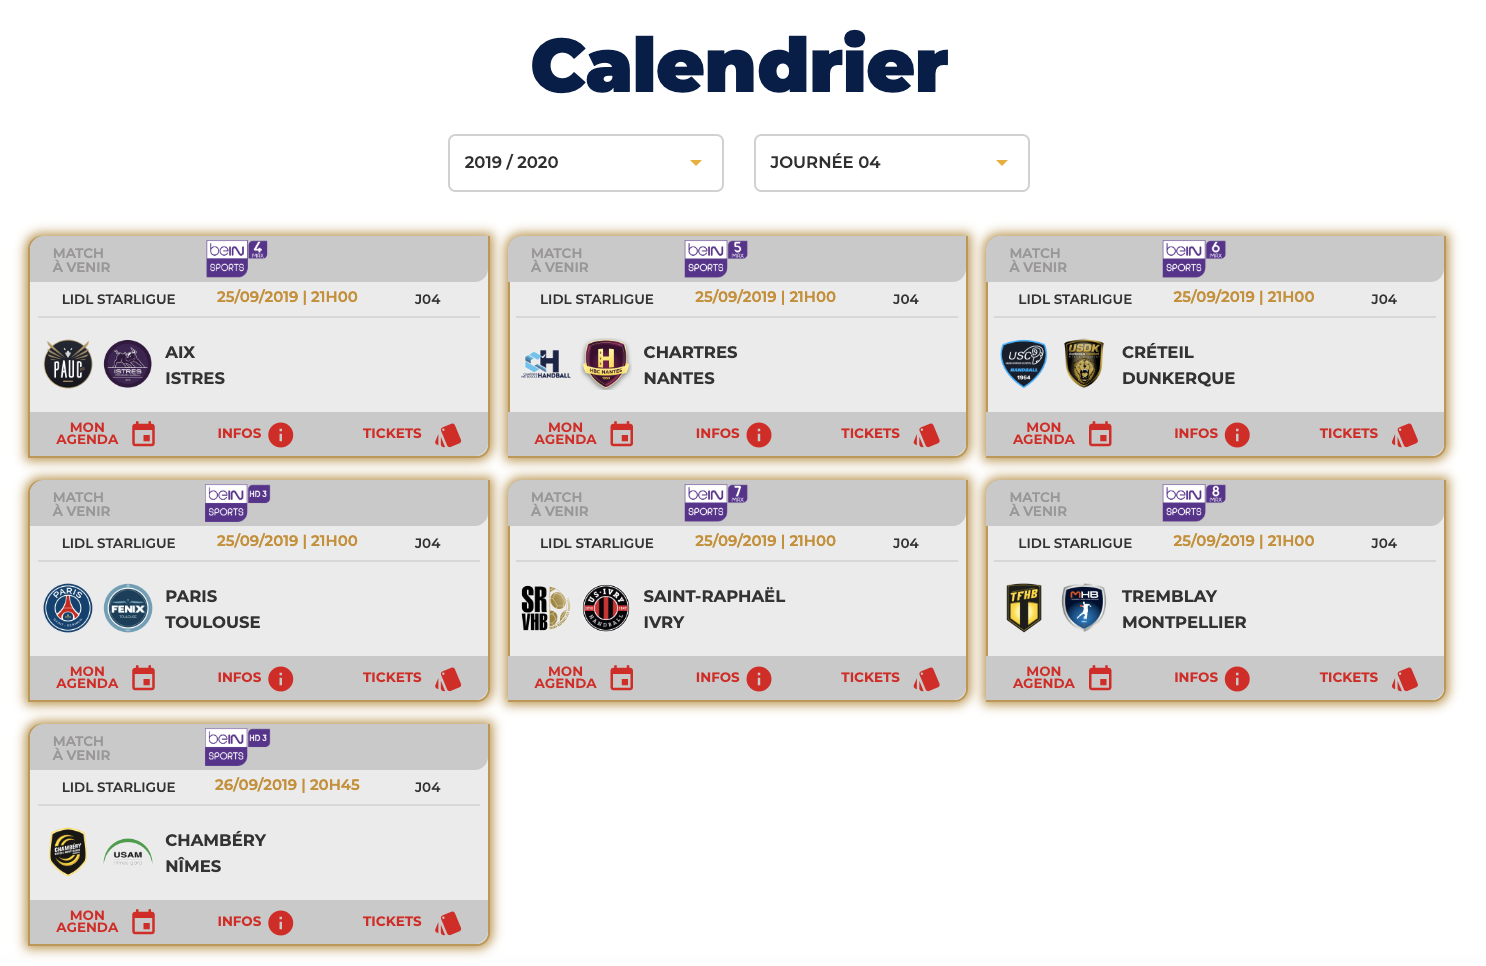Click the USAM Nîmes team logo
This screenshot has width=1486, height=966.
[x=128, y=853]
